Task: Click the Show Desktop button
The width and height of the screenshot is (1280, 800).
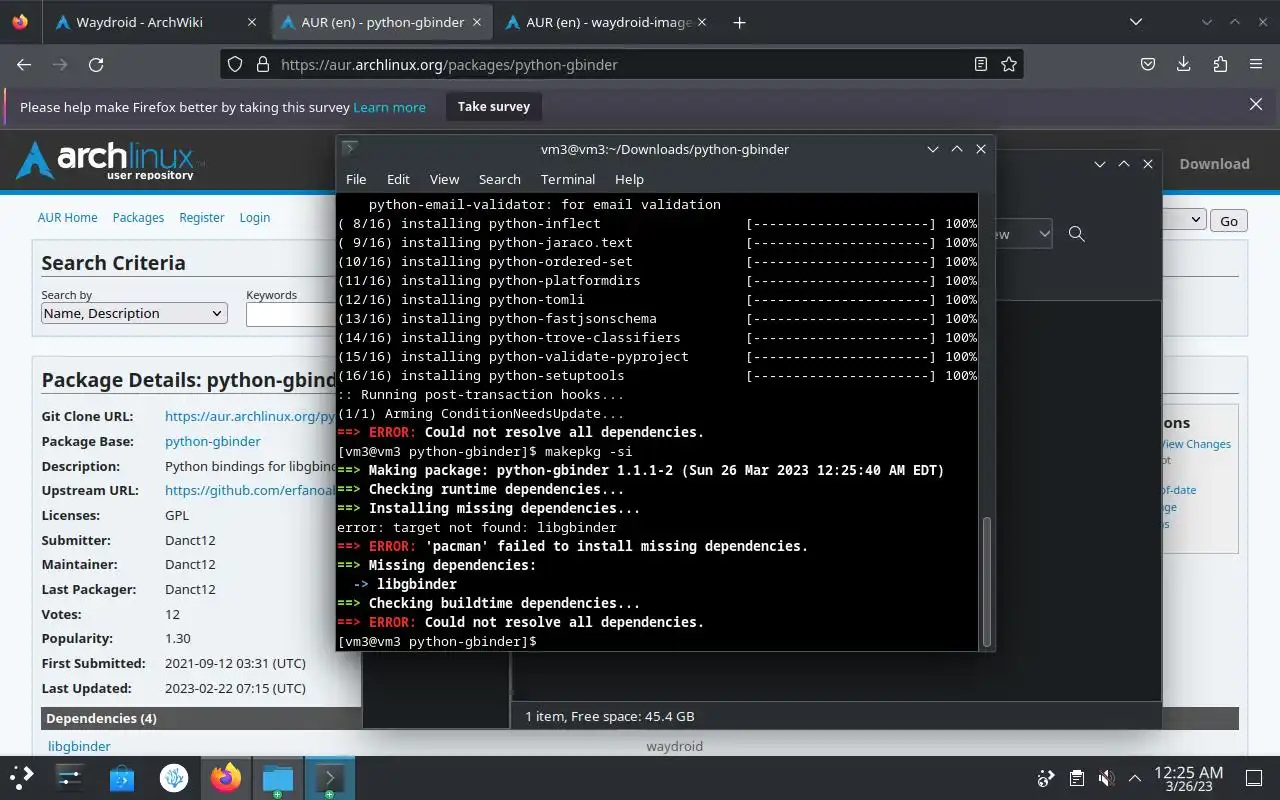Action: coord(1254,778)
